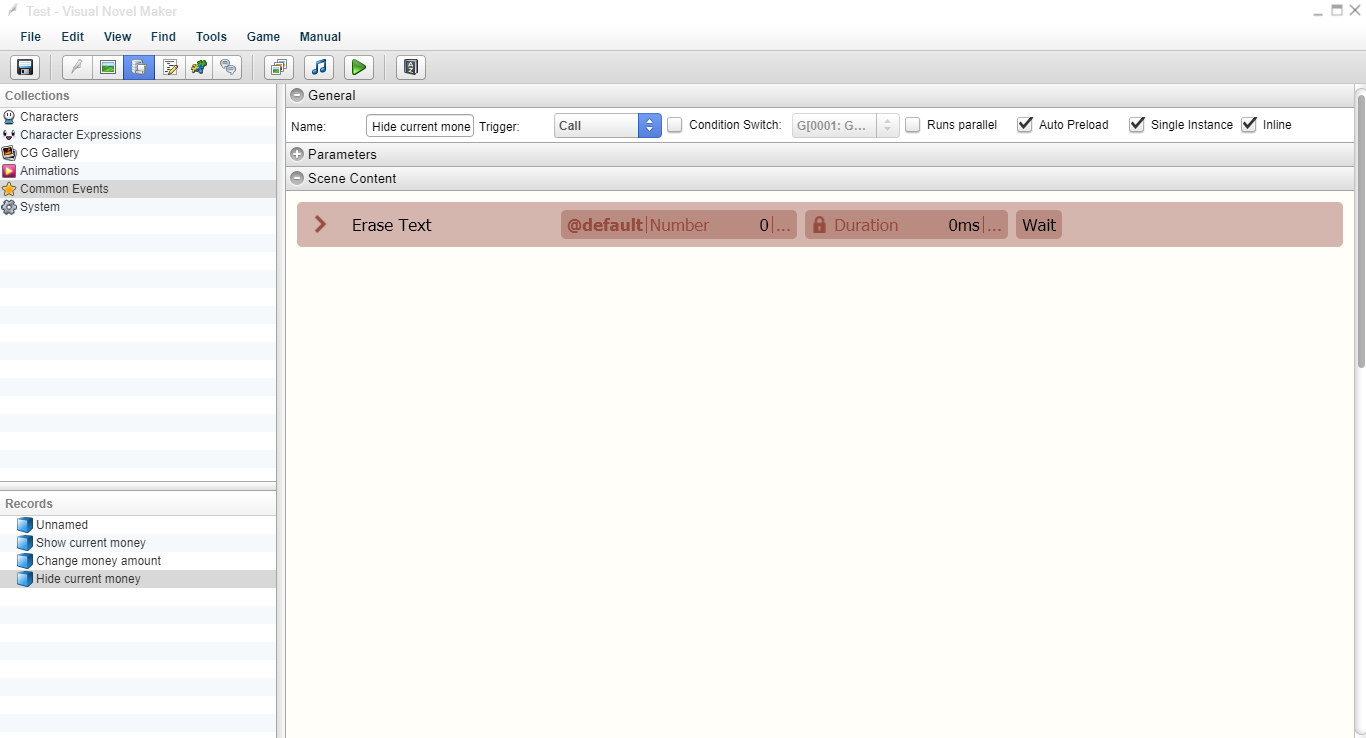Open the Find menu
The image size is (1366, 738).
pyautogui.click(x=163, y=37)
